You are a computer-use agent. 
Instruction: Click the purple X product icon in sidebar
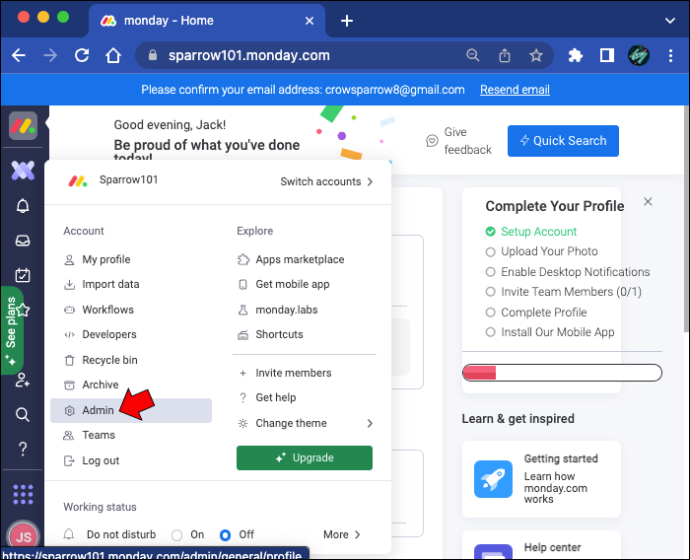point(23,171)
